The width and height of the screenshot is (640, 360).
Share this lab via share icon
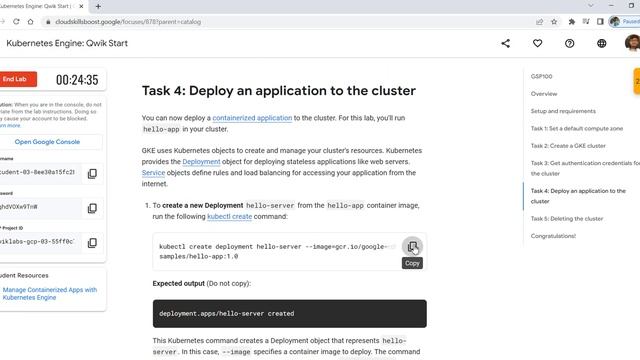pos(506,43)
